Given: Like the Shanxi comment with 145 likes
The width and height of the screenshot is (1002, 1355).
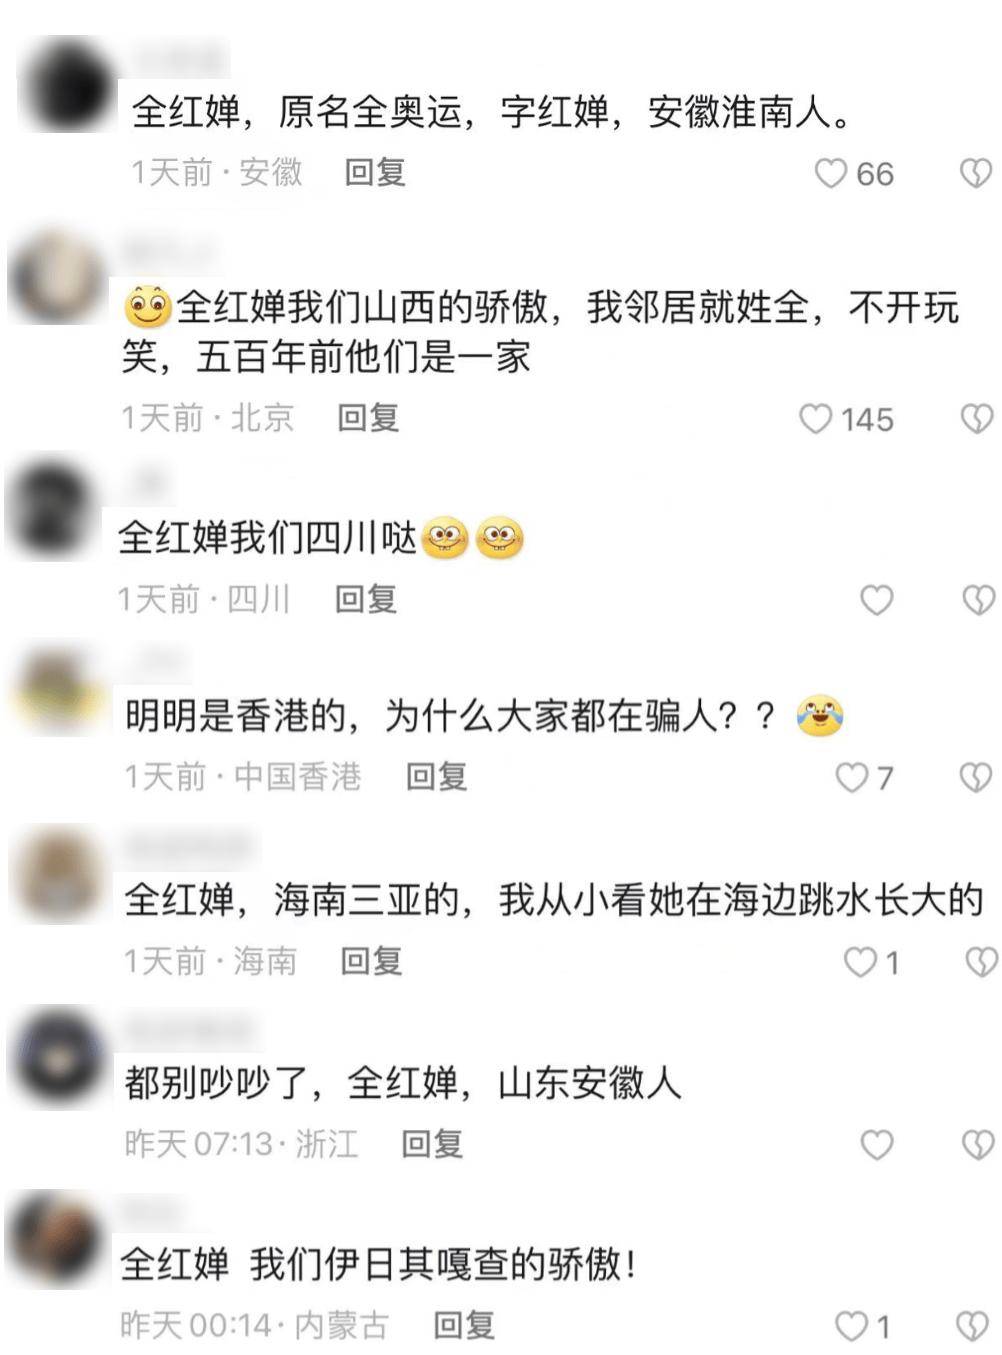Looking at the screenshot, I should (815, 418).
